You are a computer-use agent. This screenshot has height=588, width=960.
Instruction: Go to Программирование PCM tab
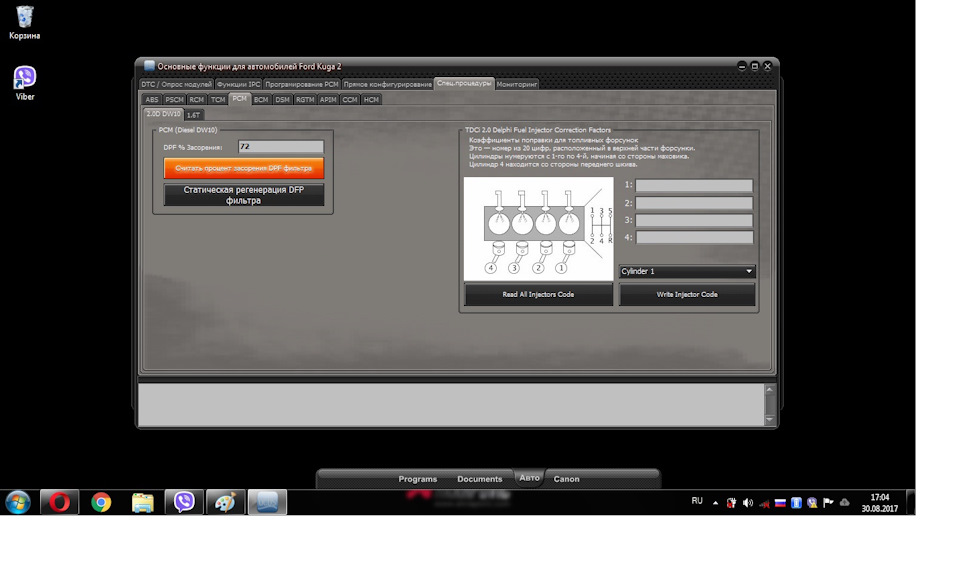click(302, 84)
